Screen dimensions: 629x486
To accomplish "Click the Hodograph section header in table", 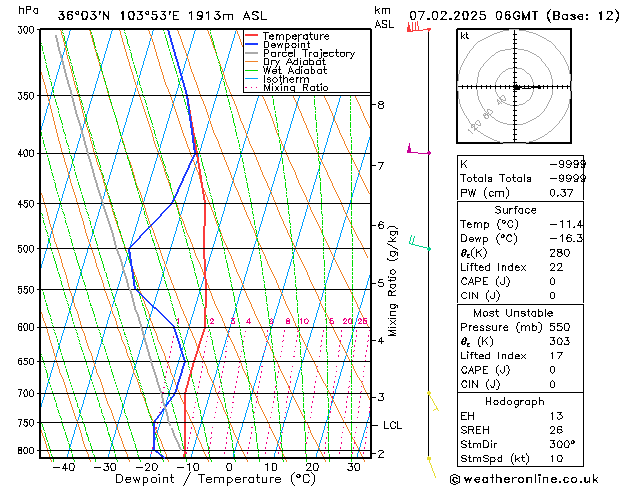I will (515, 401).
